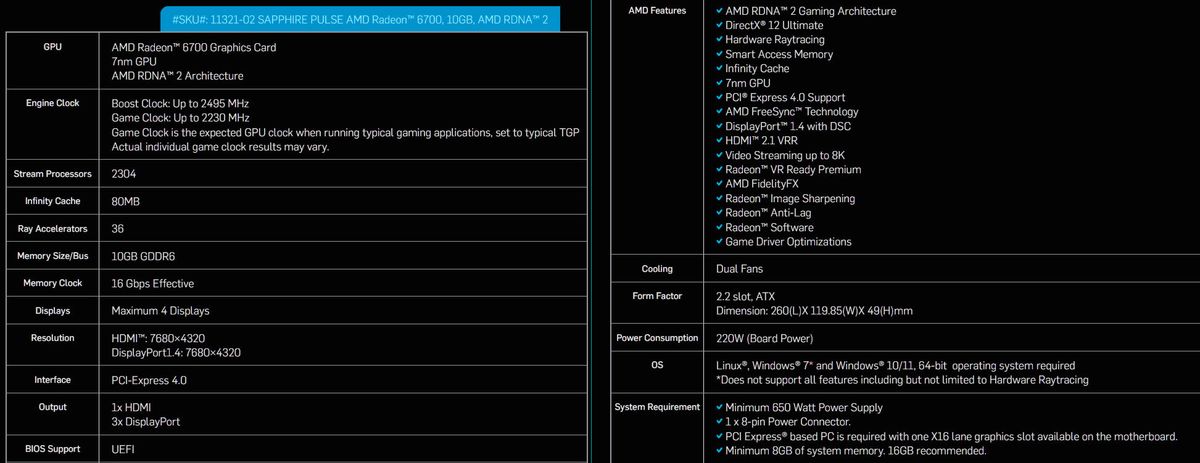Click checkmark beside 'HDMI™ 2.1 VRR'
Viewport: 1200px width, 463px height.
720,141
